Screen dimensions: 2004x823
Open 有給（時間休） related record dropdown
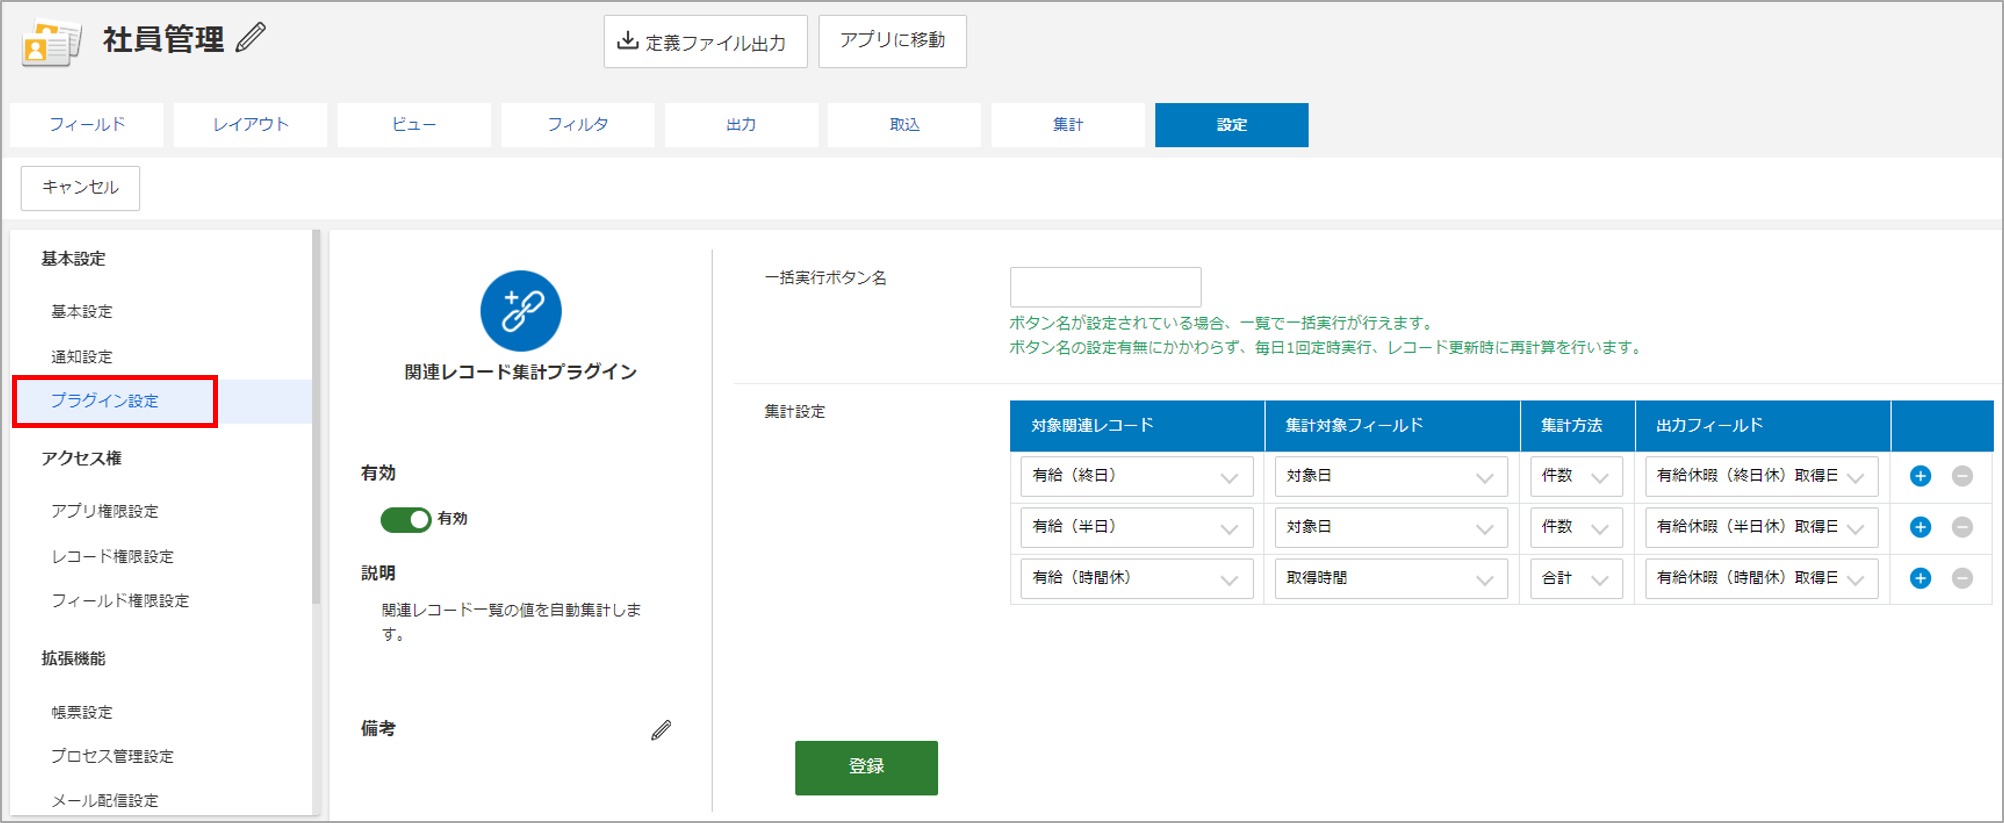pyautogui.click(x=1136, y=578)
